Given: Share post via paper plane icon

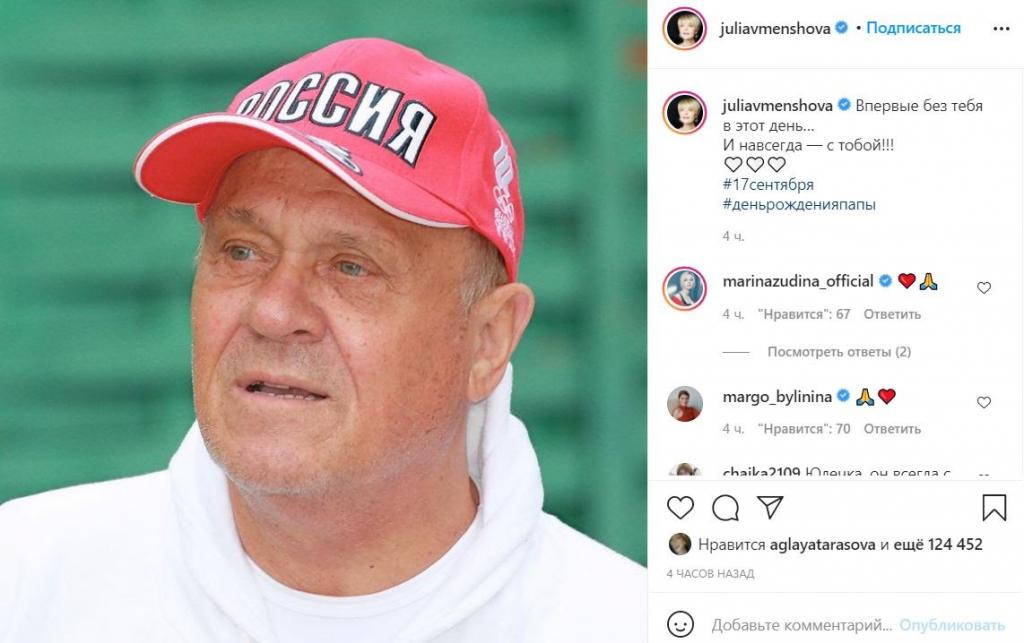Looking at the screenshot, I should pos(770,507).
